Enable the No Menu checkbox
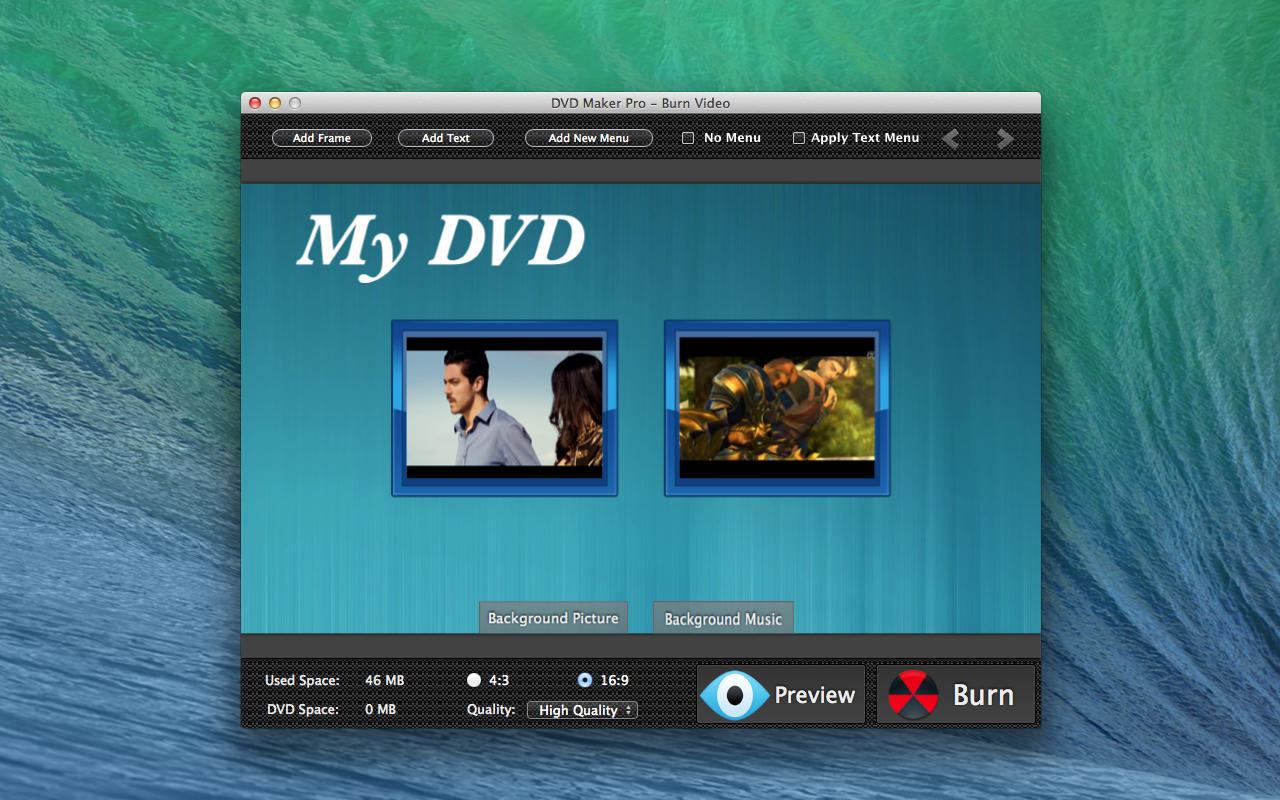This screenshot has width=1280, height=800. pyautogui.click(x=688, y=138)
